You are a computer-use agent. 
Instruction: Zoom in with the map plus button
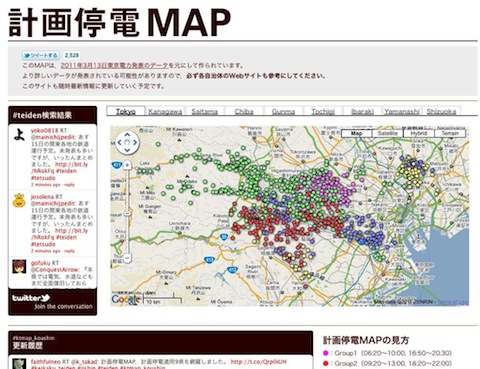[x=127, y=165]
